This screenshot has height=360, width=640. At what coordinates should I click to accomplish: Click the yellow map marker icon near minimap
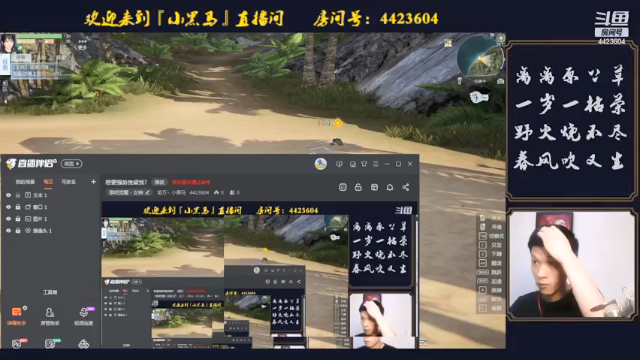point(448,43)
